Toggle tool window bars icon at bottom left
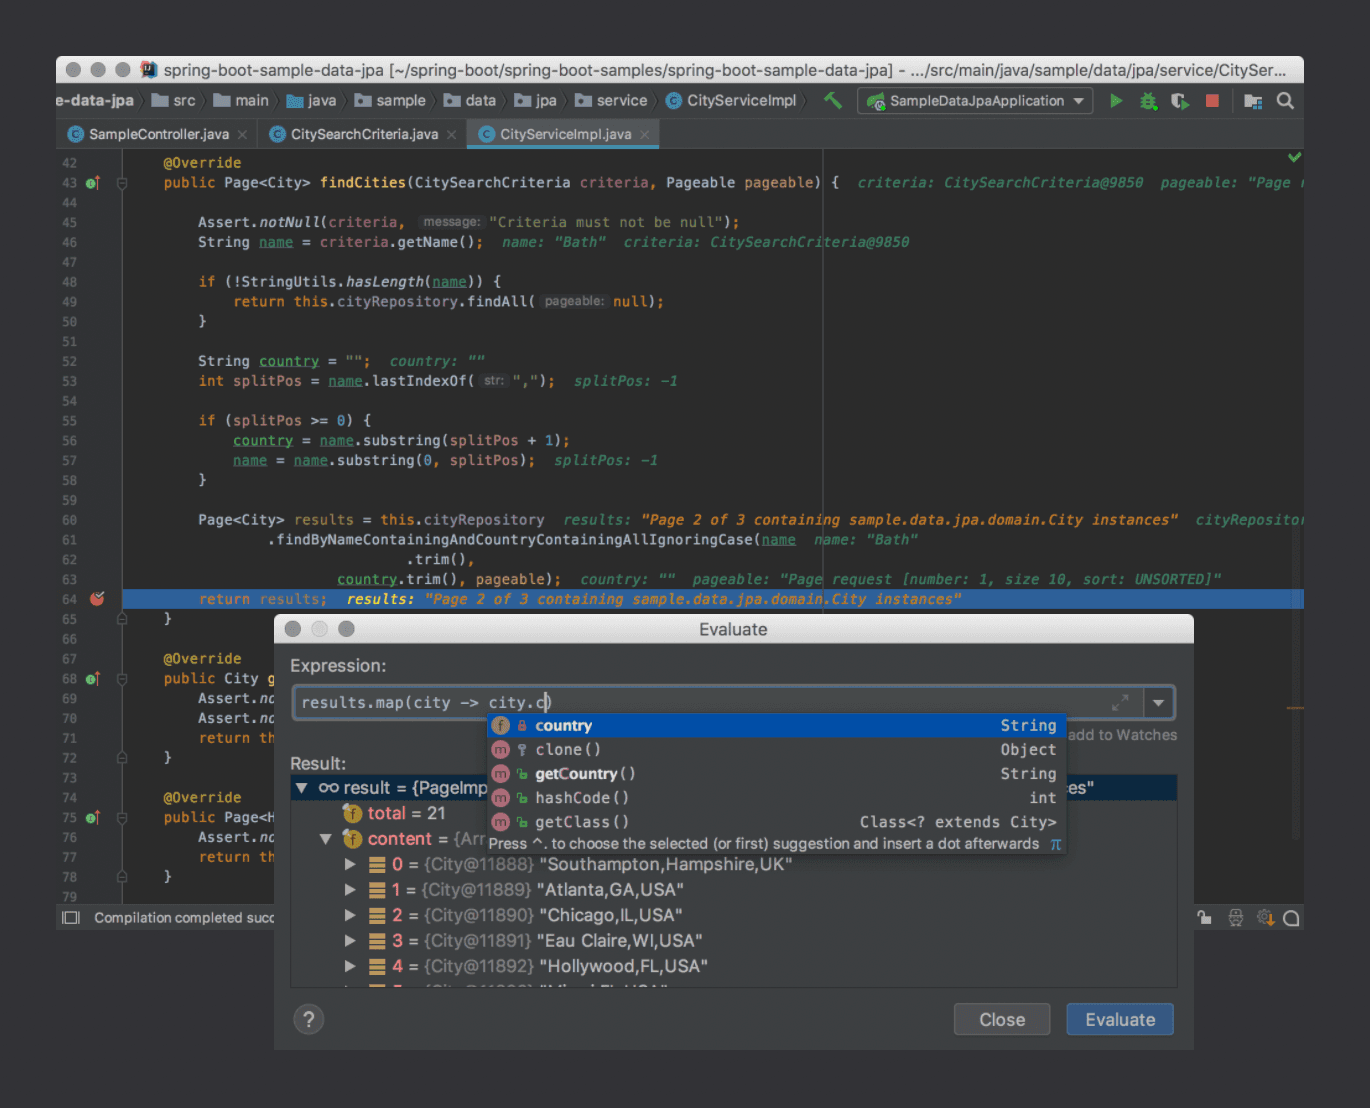 [x=71, y=918]
